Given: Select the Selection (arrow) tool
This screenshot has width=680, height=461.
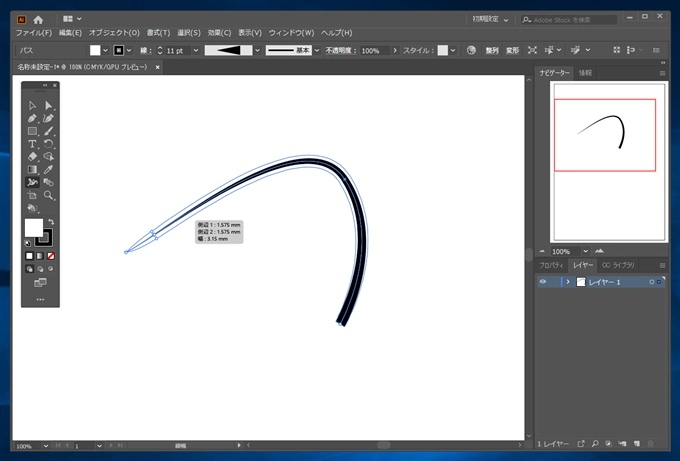Looking at the screenshot, I should (x=32, y=105).
